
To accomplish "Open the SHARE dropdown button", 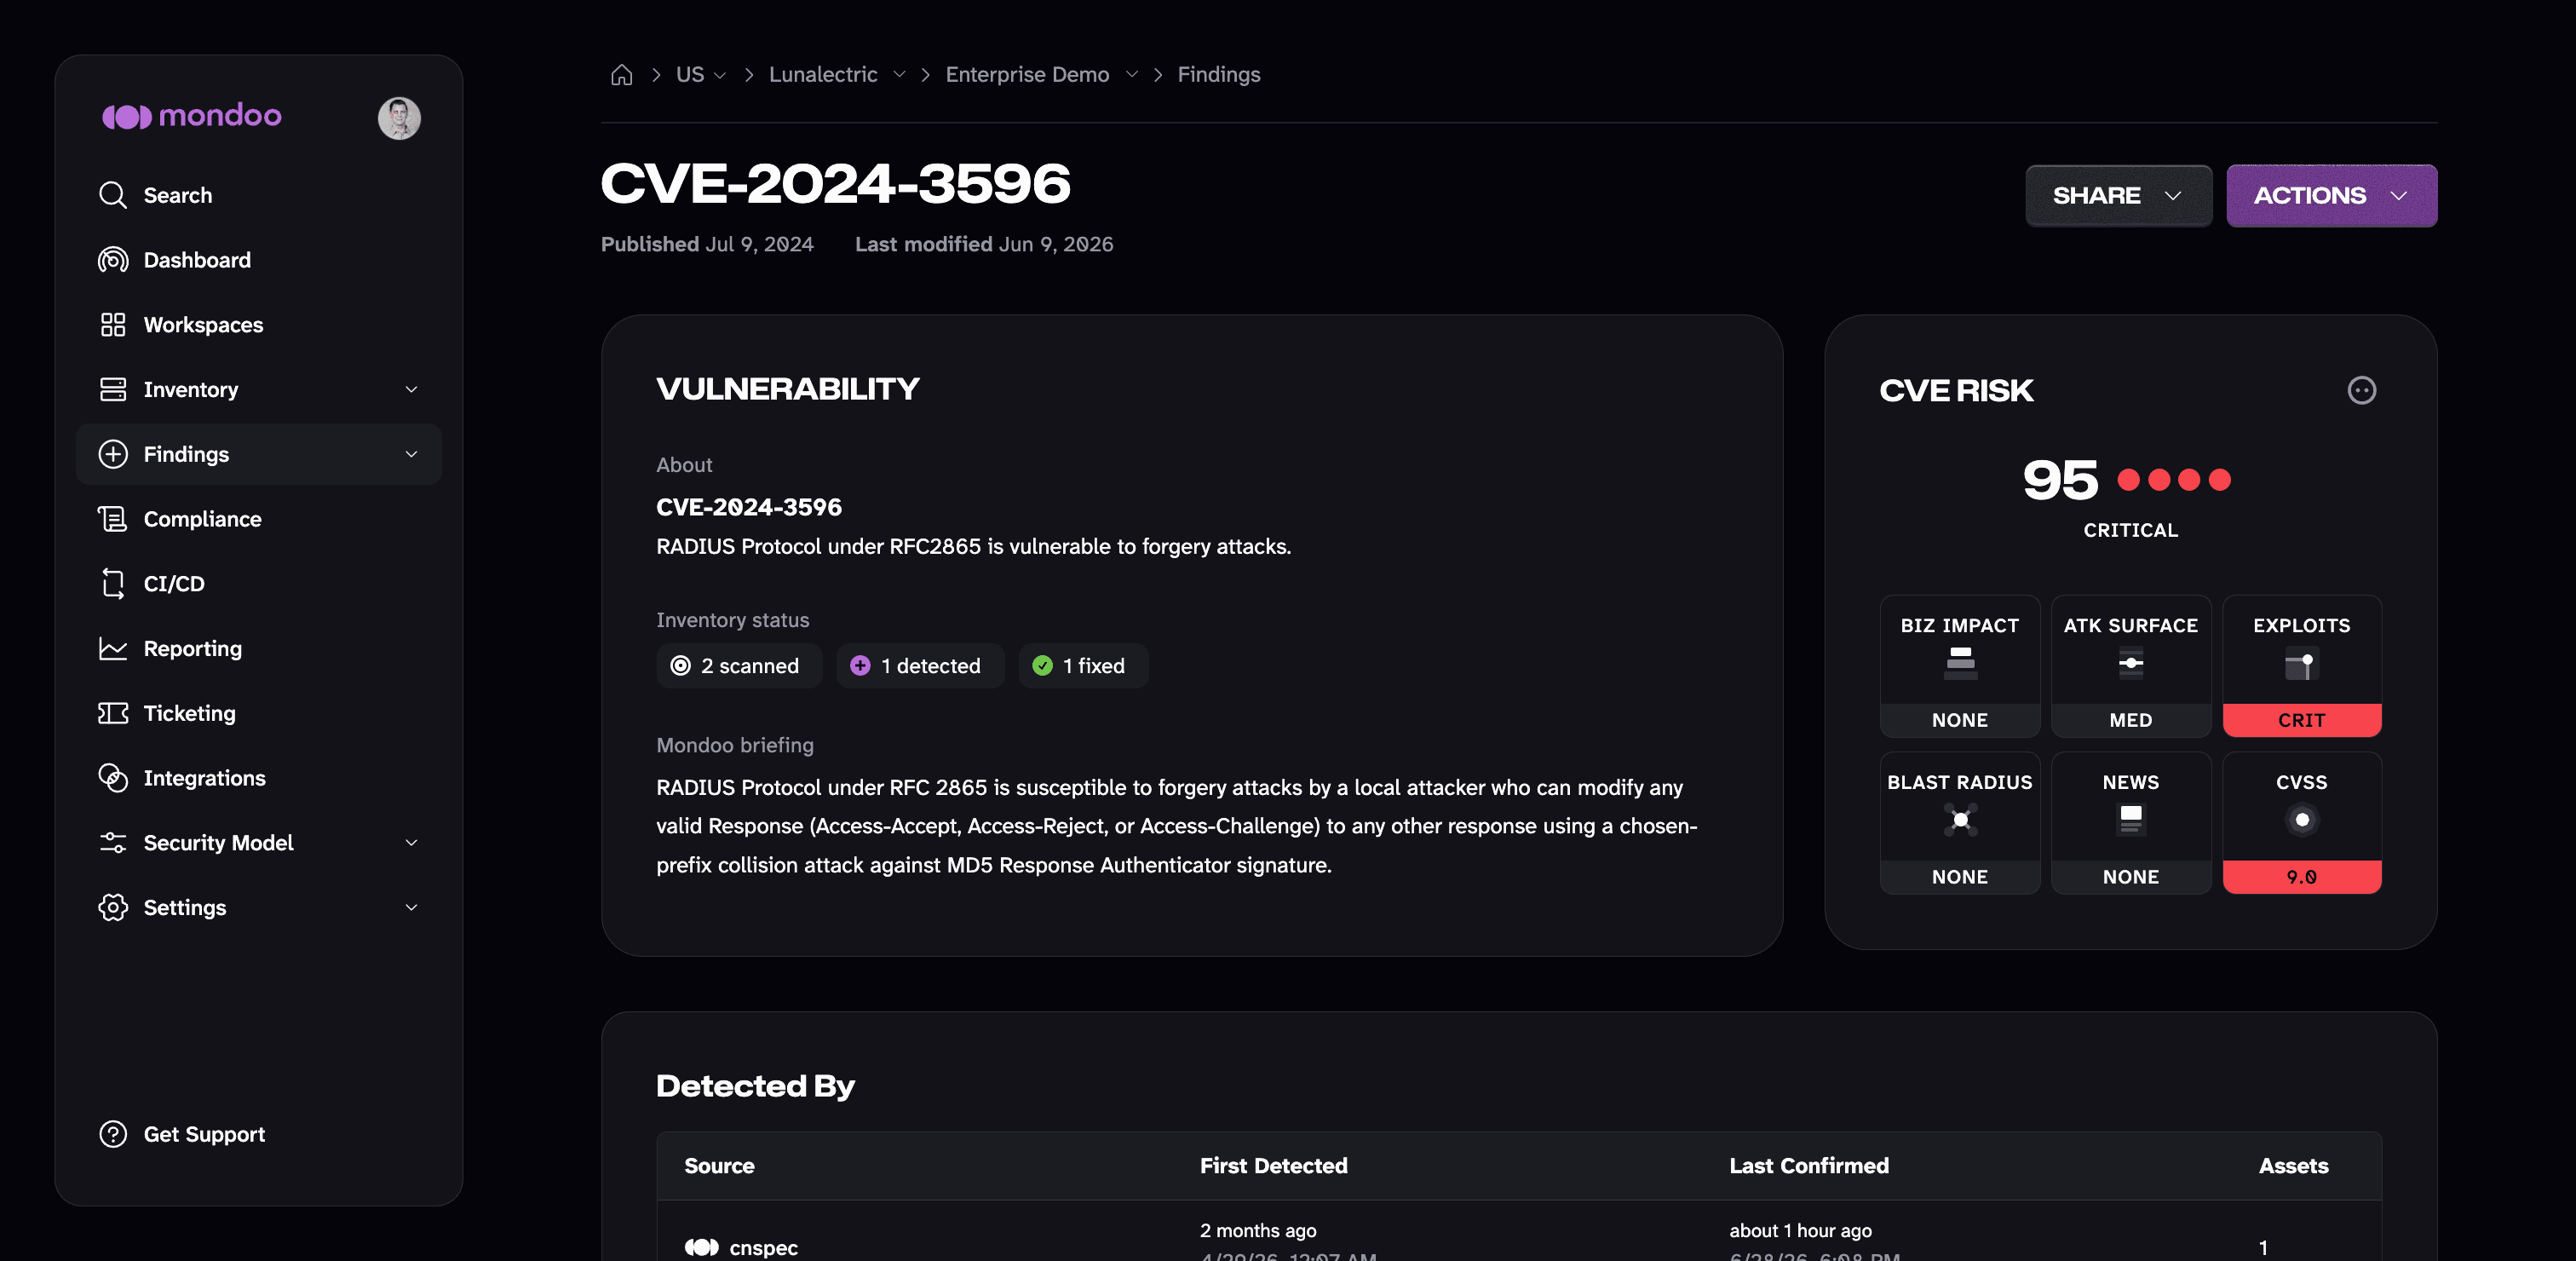I will point(2118,196).
